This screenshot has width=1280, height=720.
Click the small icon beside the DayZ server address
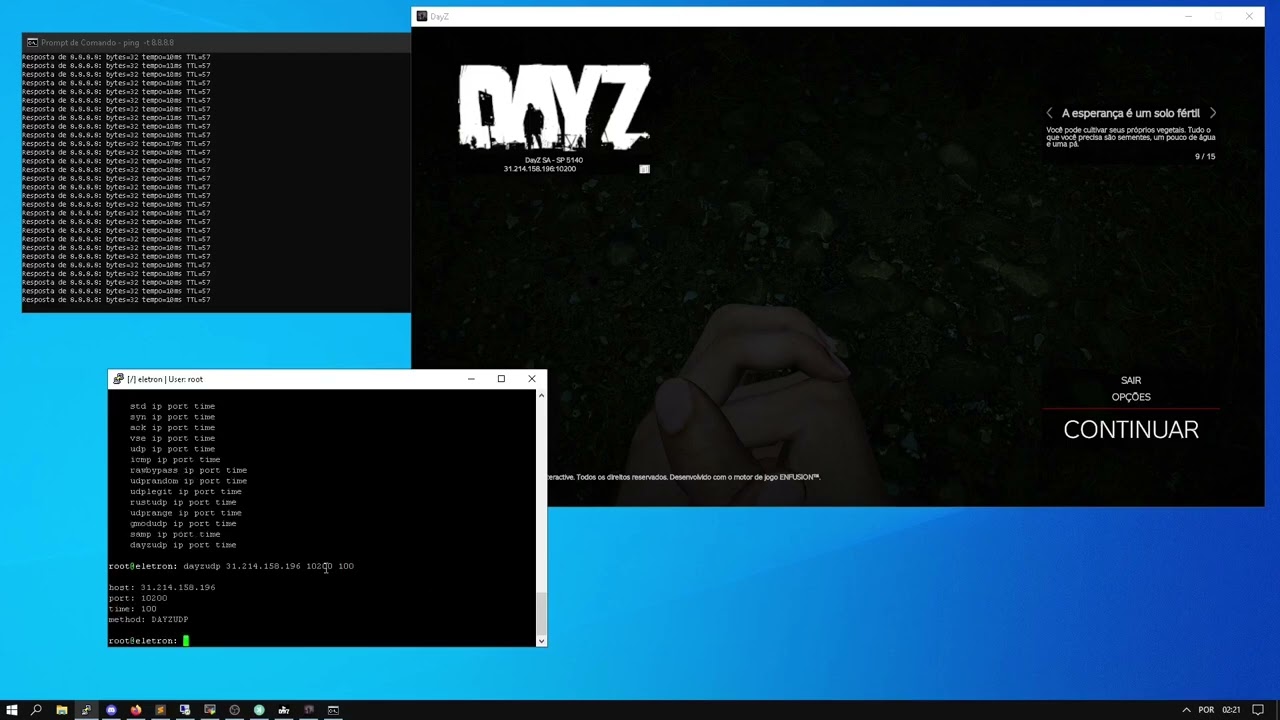(644, 169)
